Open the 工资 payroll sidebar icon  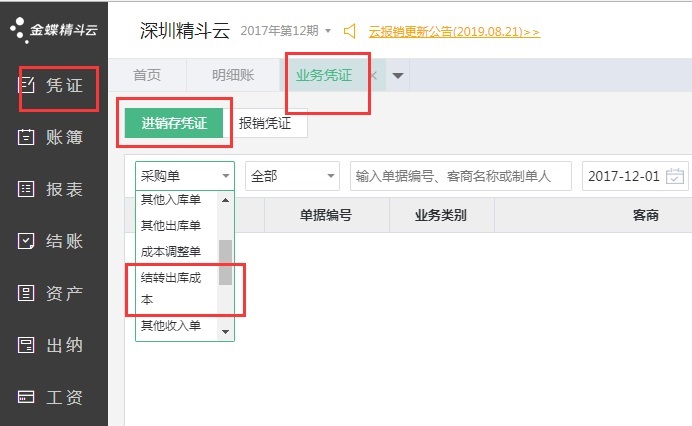coord(26,397)
